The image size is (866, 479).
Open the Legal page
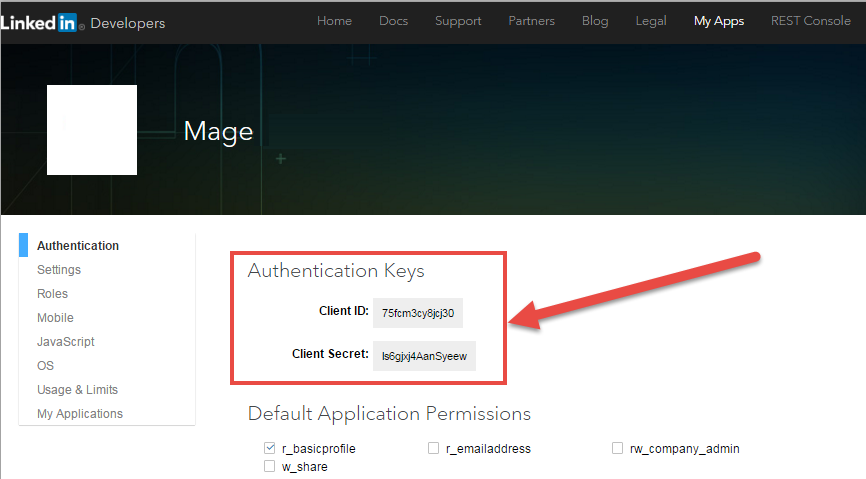coord(651,21)
